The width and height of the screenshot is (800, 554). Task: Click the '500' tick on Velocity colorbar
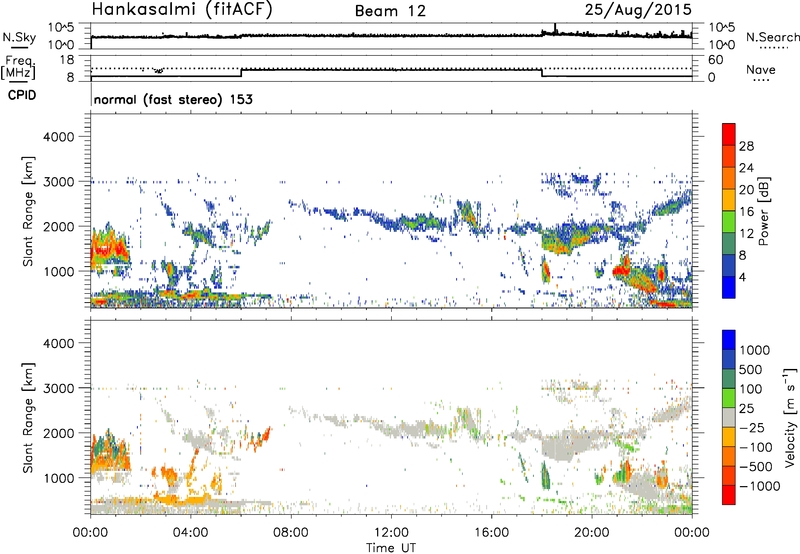point(751,369)
